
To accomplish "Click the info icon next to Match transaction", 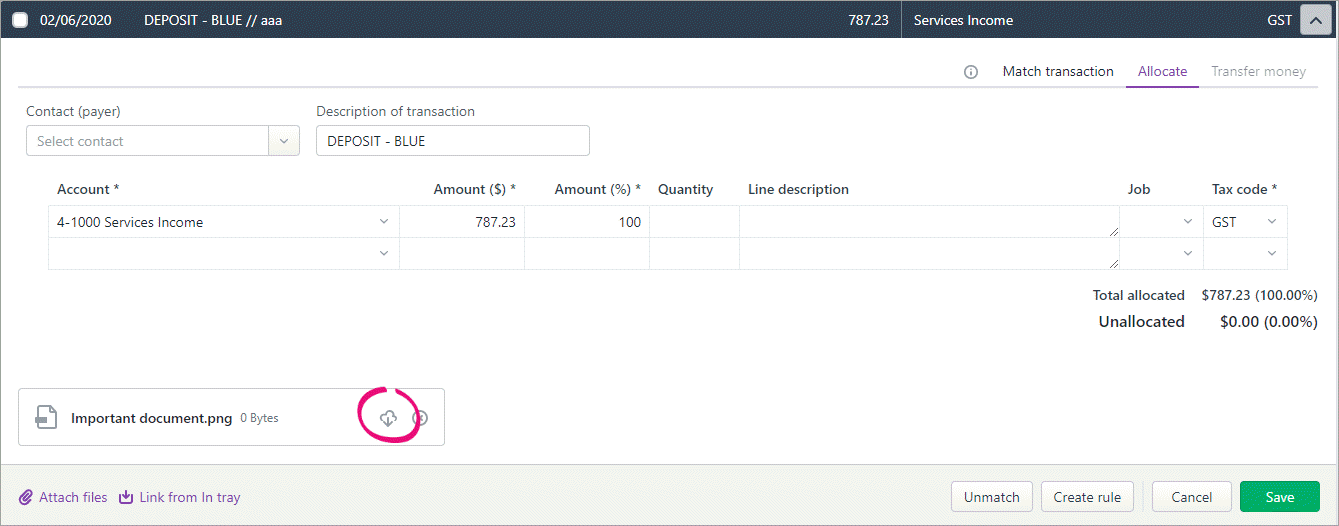I will 971,72.
